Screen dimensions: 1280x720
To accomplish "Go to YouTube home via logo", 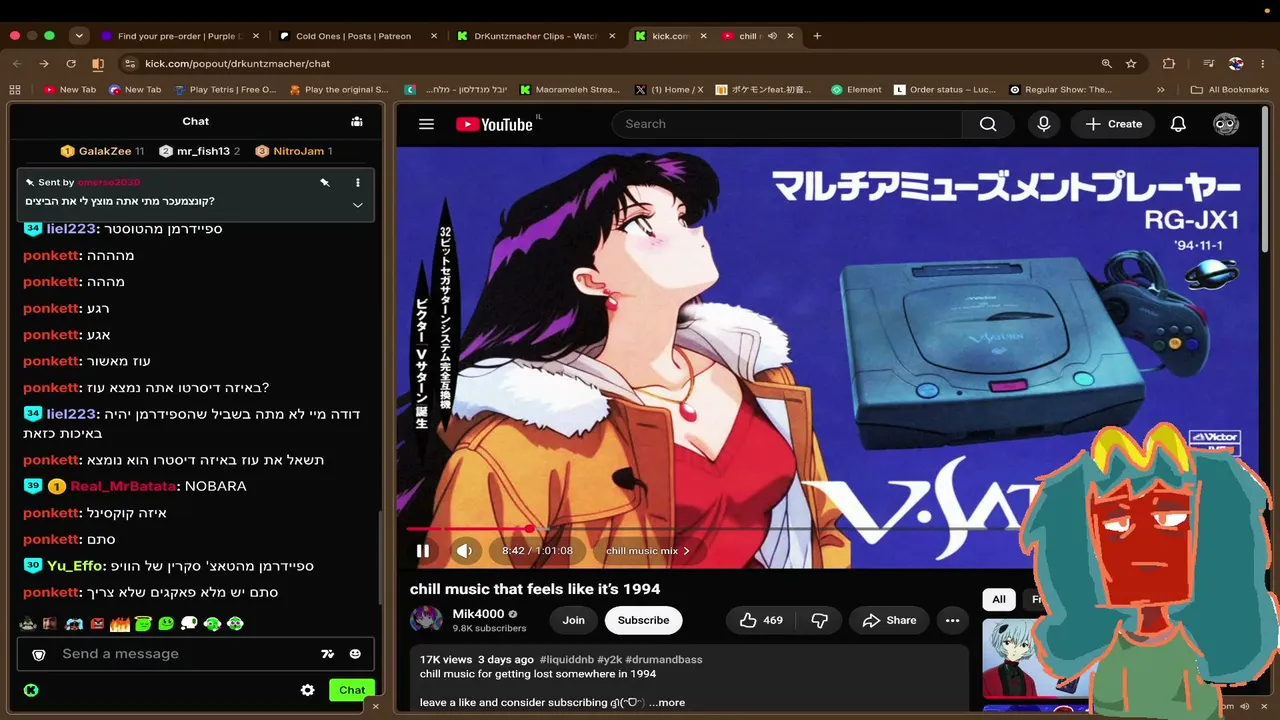I will (x=494, y=124).
